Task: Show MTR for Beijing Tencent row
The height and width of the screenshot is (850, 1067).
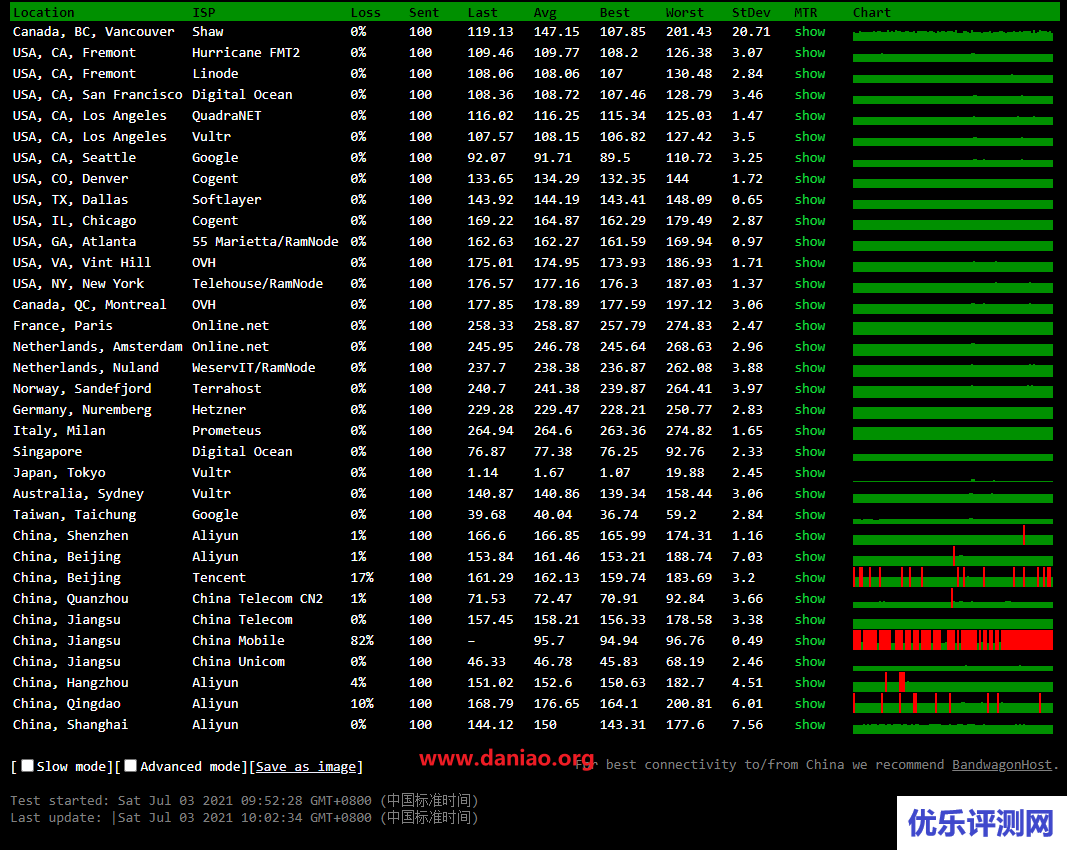Action: point(810,577)
